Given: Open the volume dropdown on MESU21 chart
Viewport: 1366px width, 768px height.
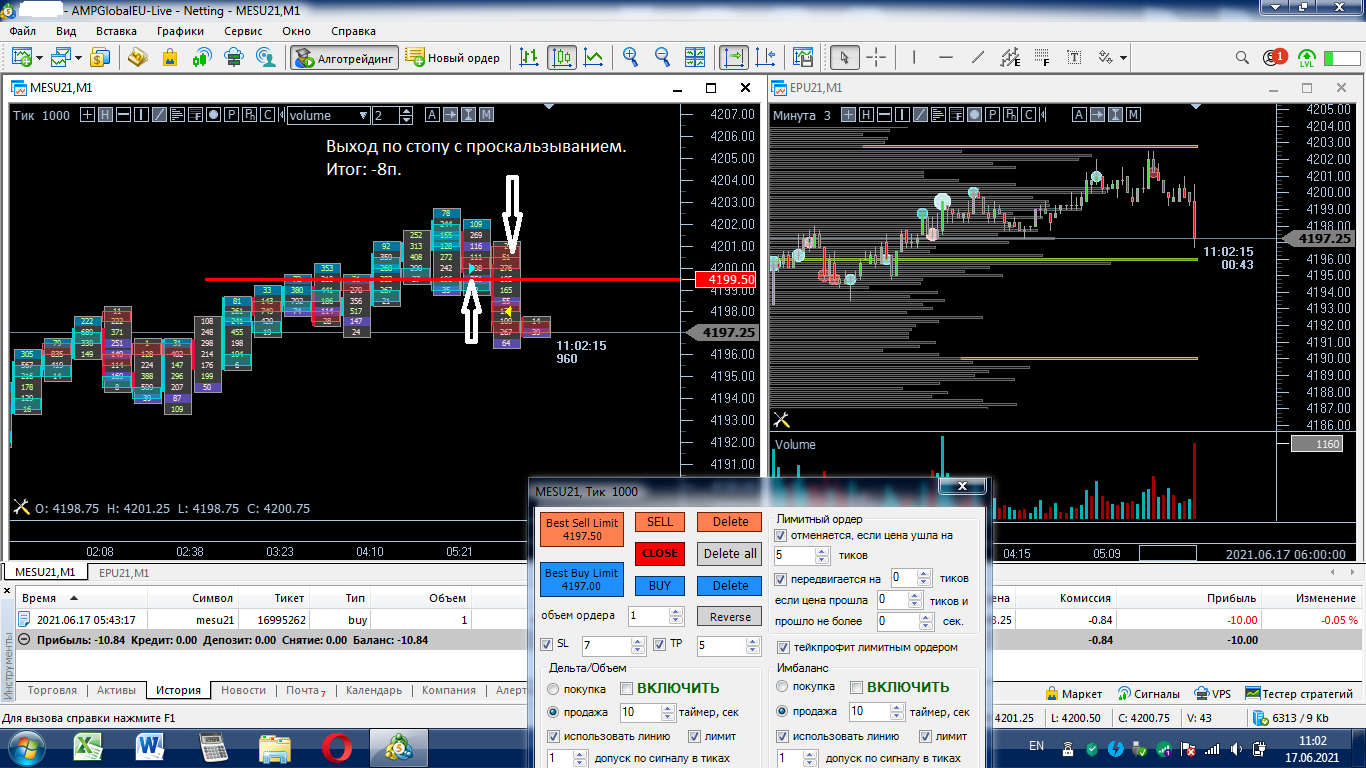Looking at the screenshot, I should click(362, 115).
